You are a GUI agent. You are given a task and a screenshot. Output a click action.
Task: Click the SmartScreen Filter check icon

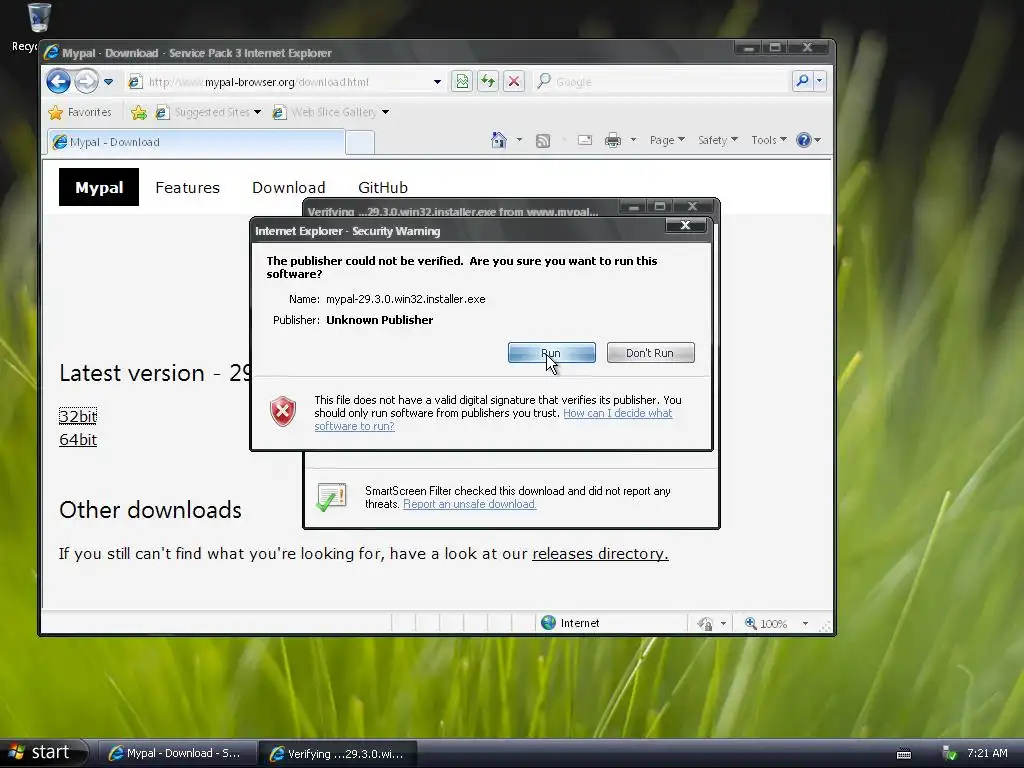click(332, 497)
